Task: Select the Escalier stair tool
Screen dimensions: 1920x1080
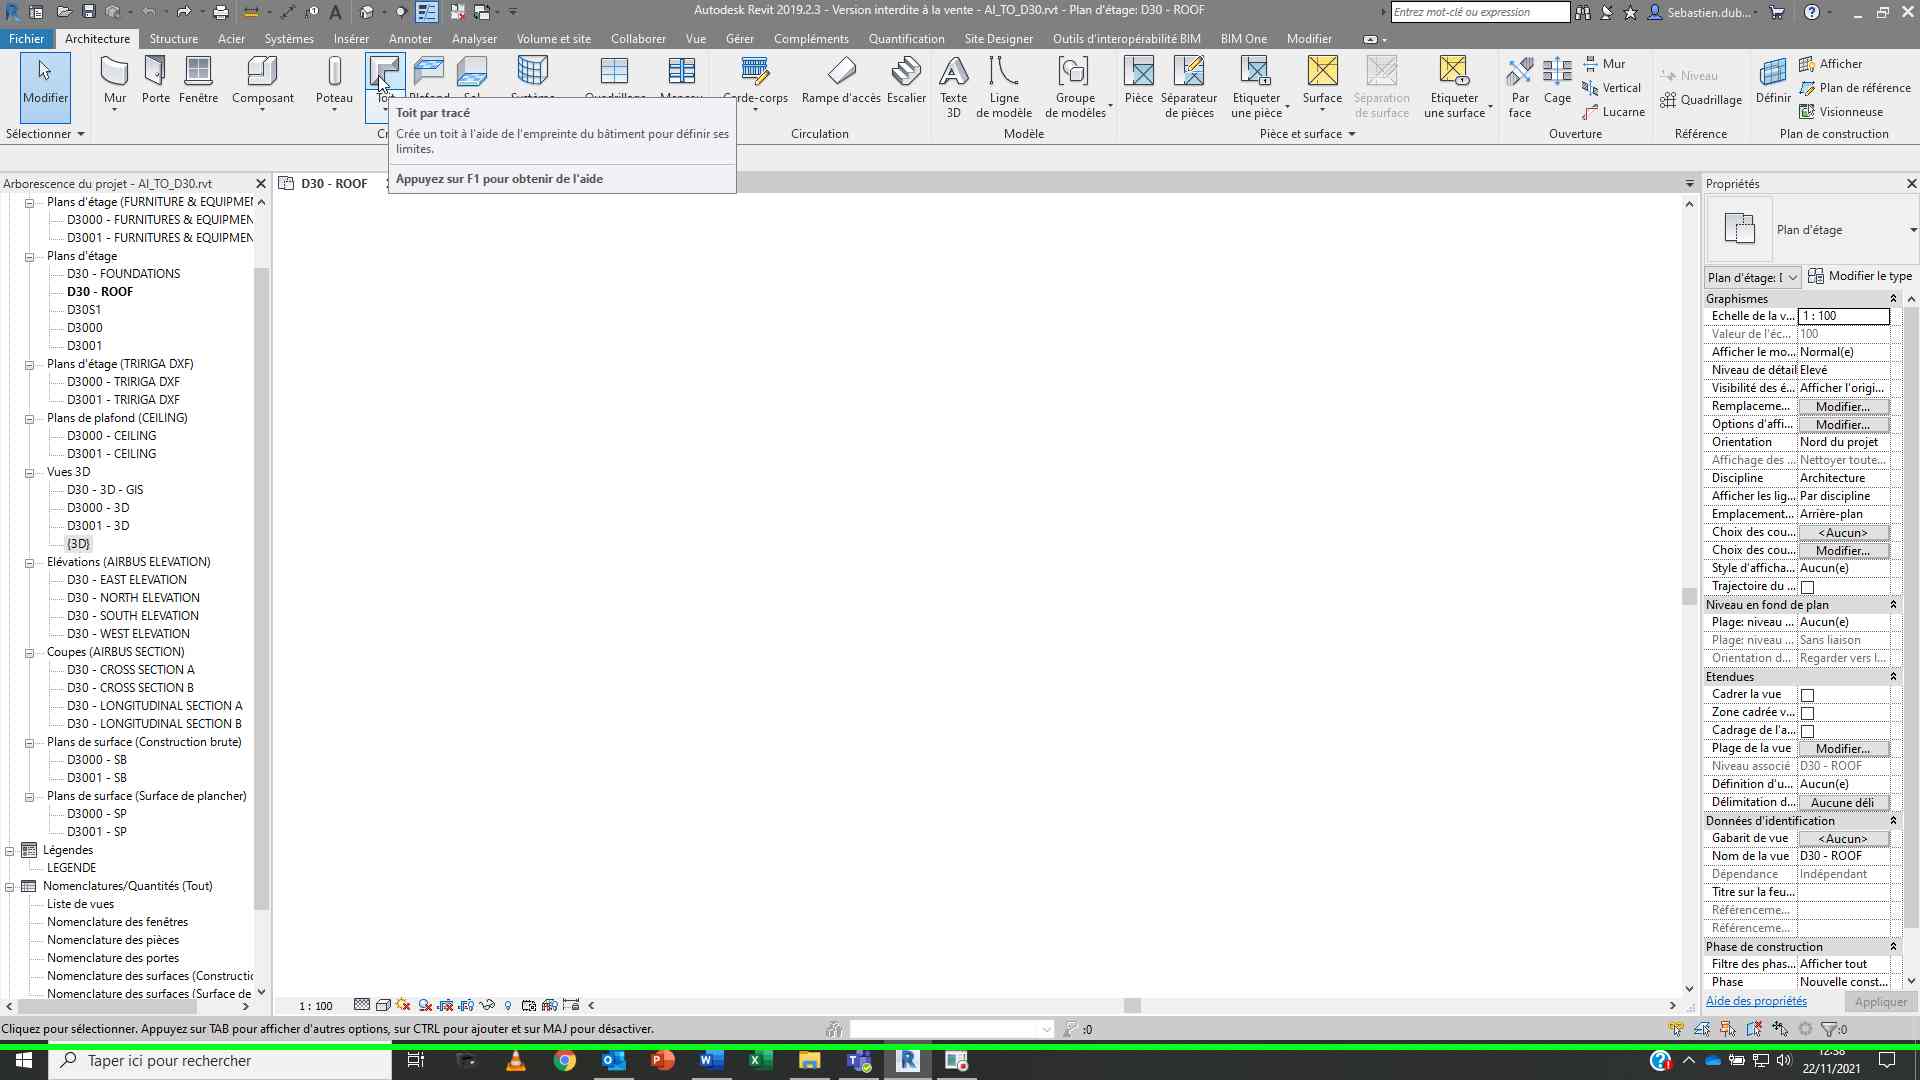Action: (x=906, y=80)
